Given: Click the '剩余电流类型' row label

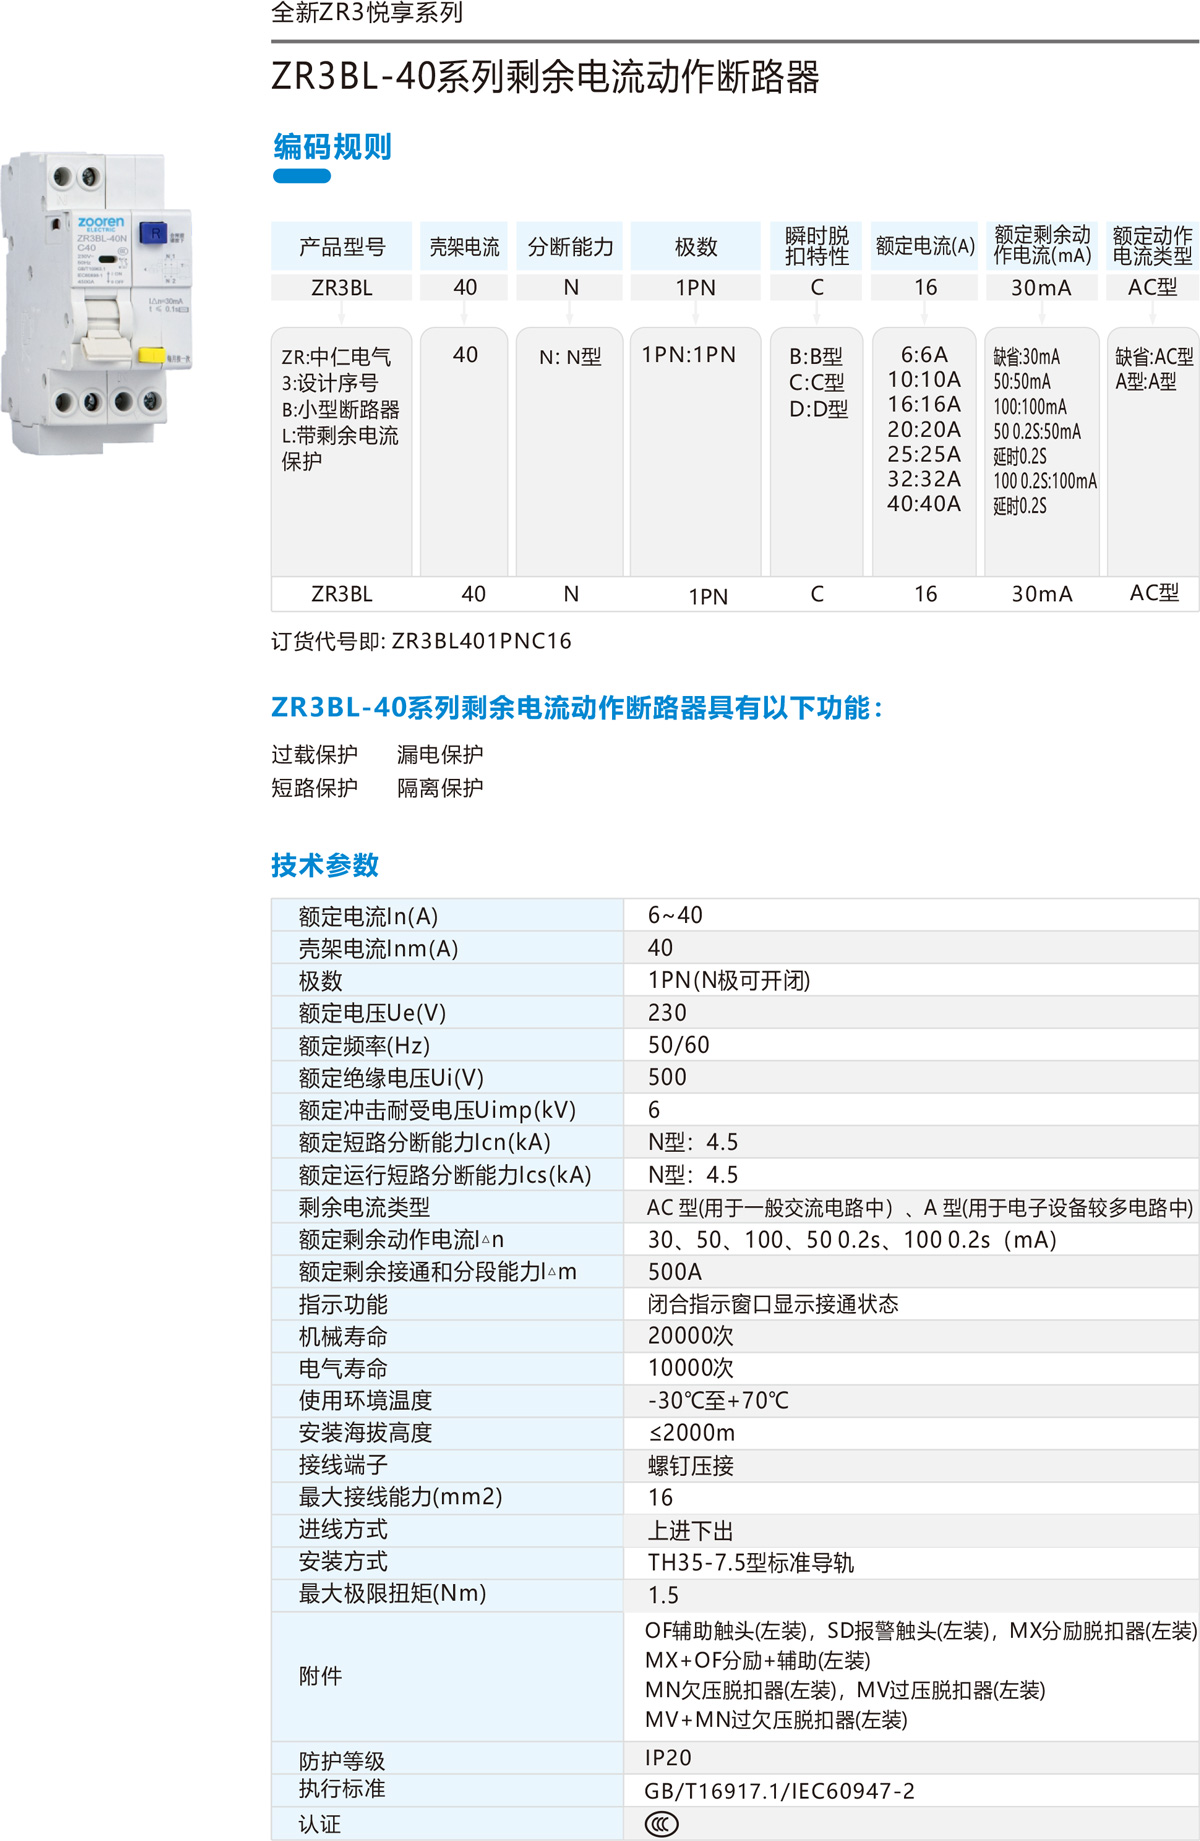Looking at the screenshot, I should click(364, 1207).
